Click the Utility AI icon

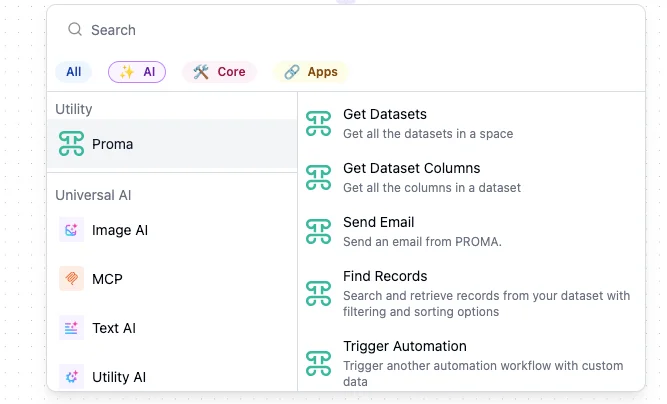coord(71,377)
